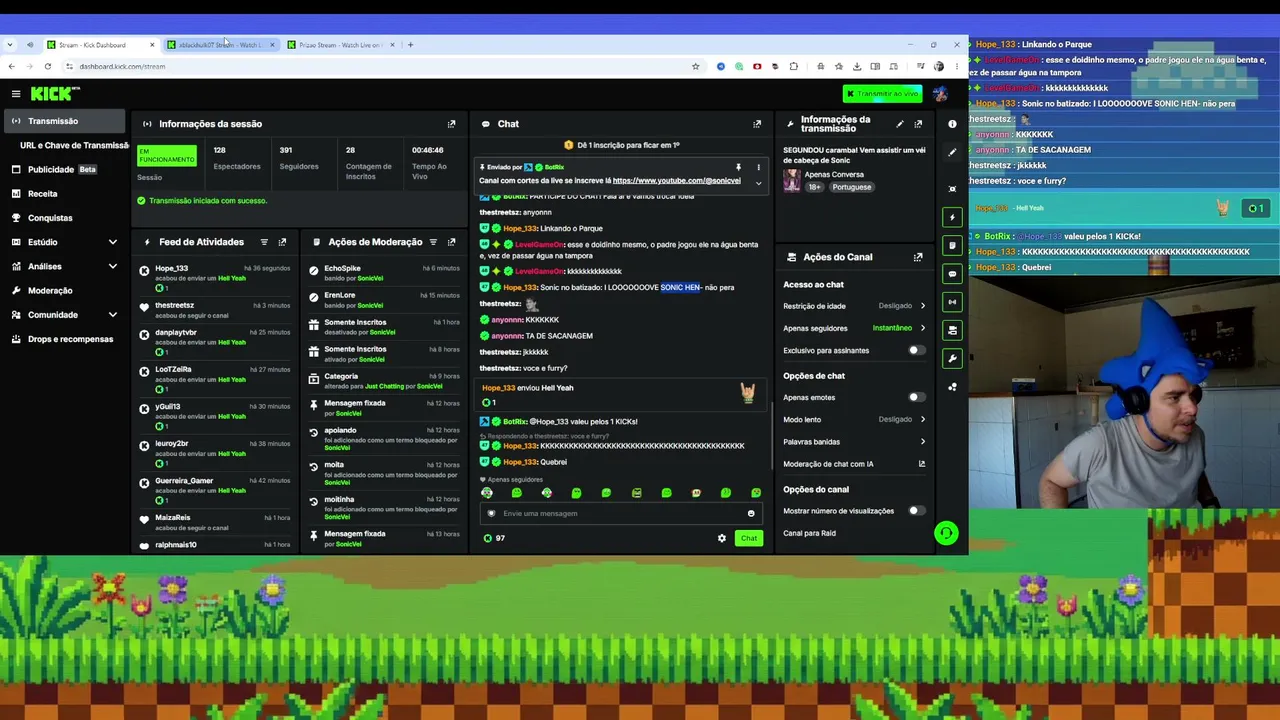Switch to the Prizao Stream browser tab
The width and height of the screenshot is (1280, 720).
click(x=338, y=45)
